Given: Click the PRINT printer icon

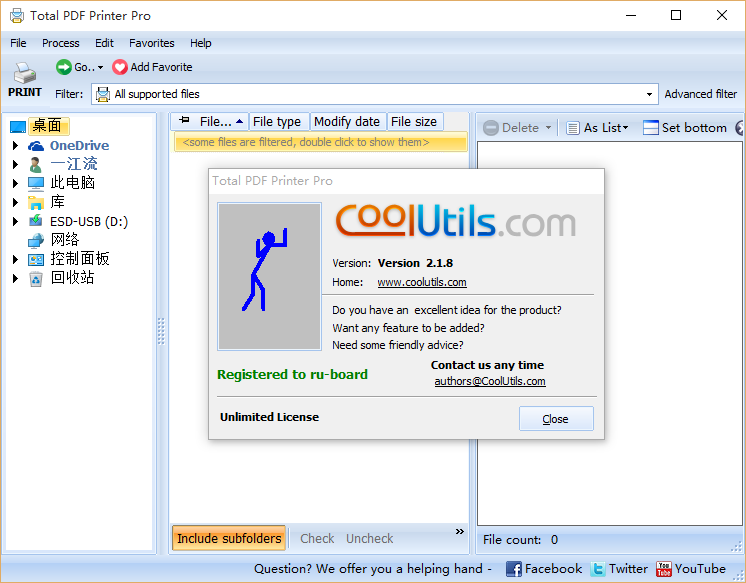Looking at the screenshot, I should (x=25, y=73).
